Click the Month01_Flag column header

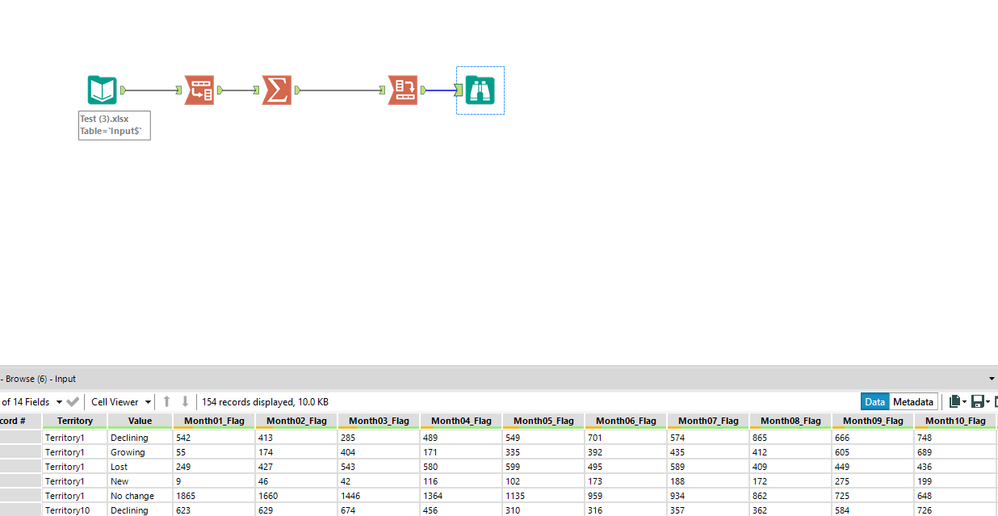(x=214, y=421)
